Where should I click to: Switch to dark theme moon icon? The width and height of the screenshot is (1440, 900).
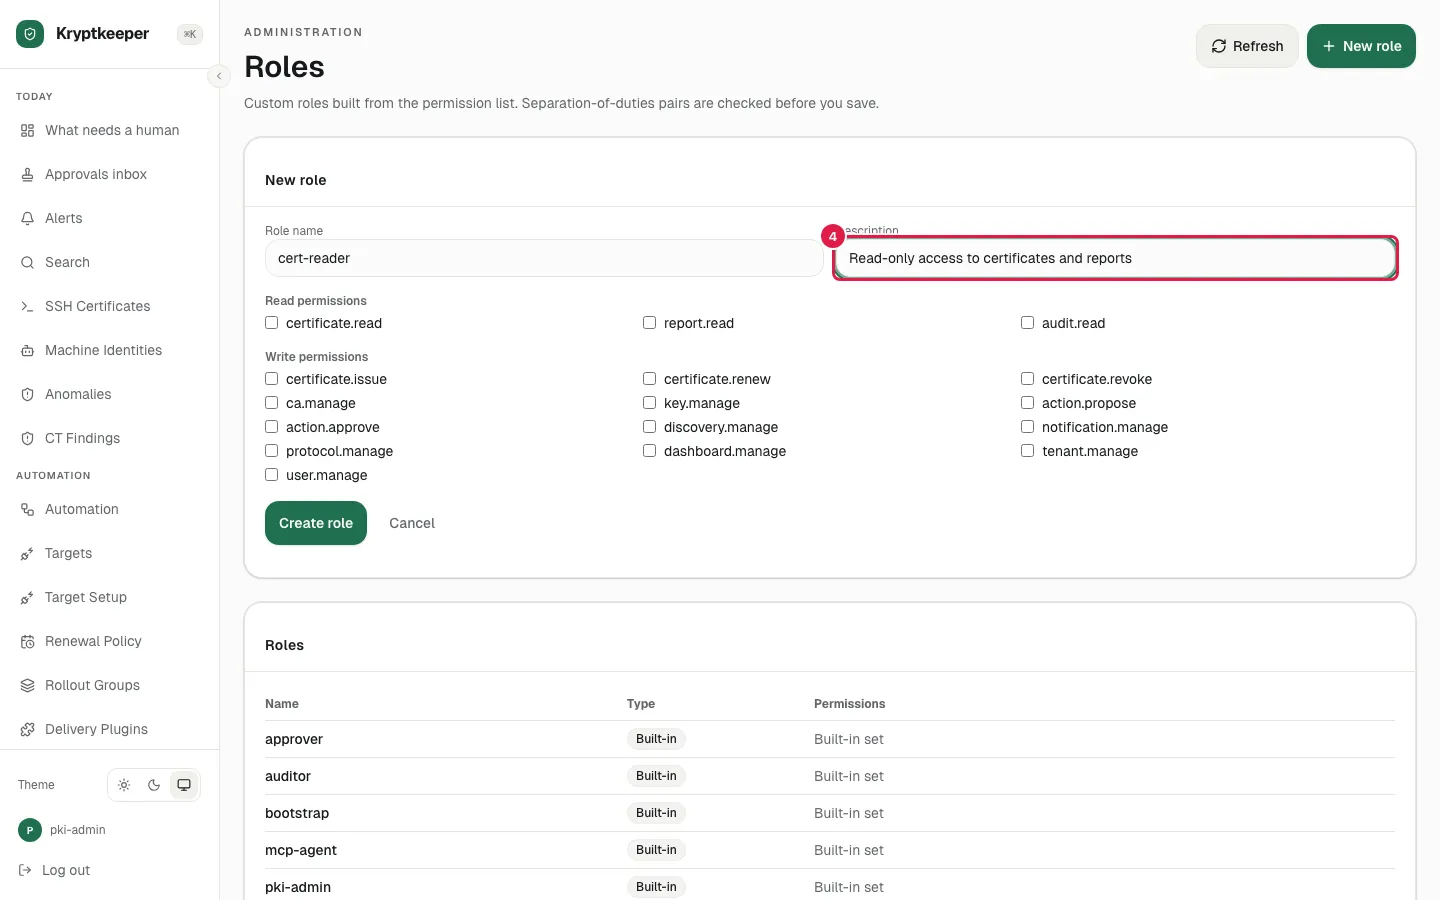point(154,785)
